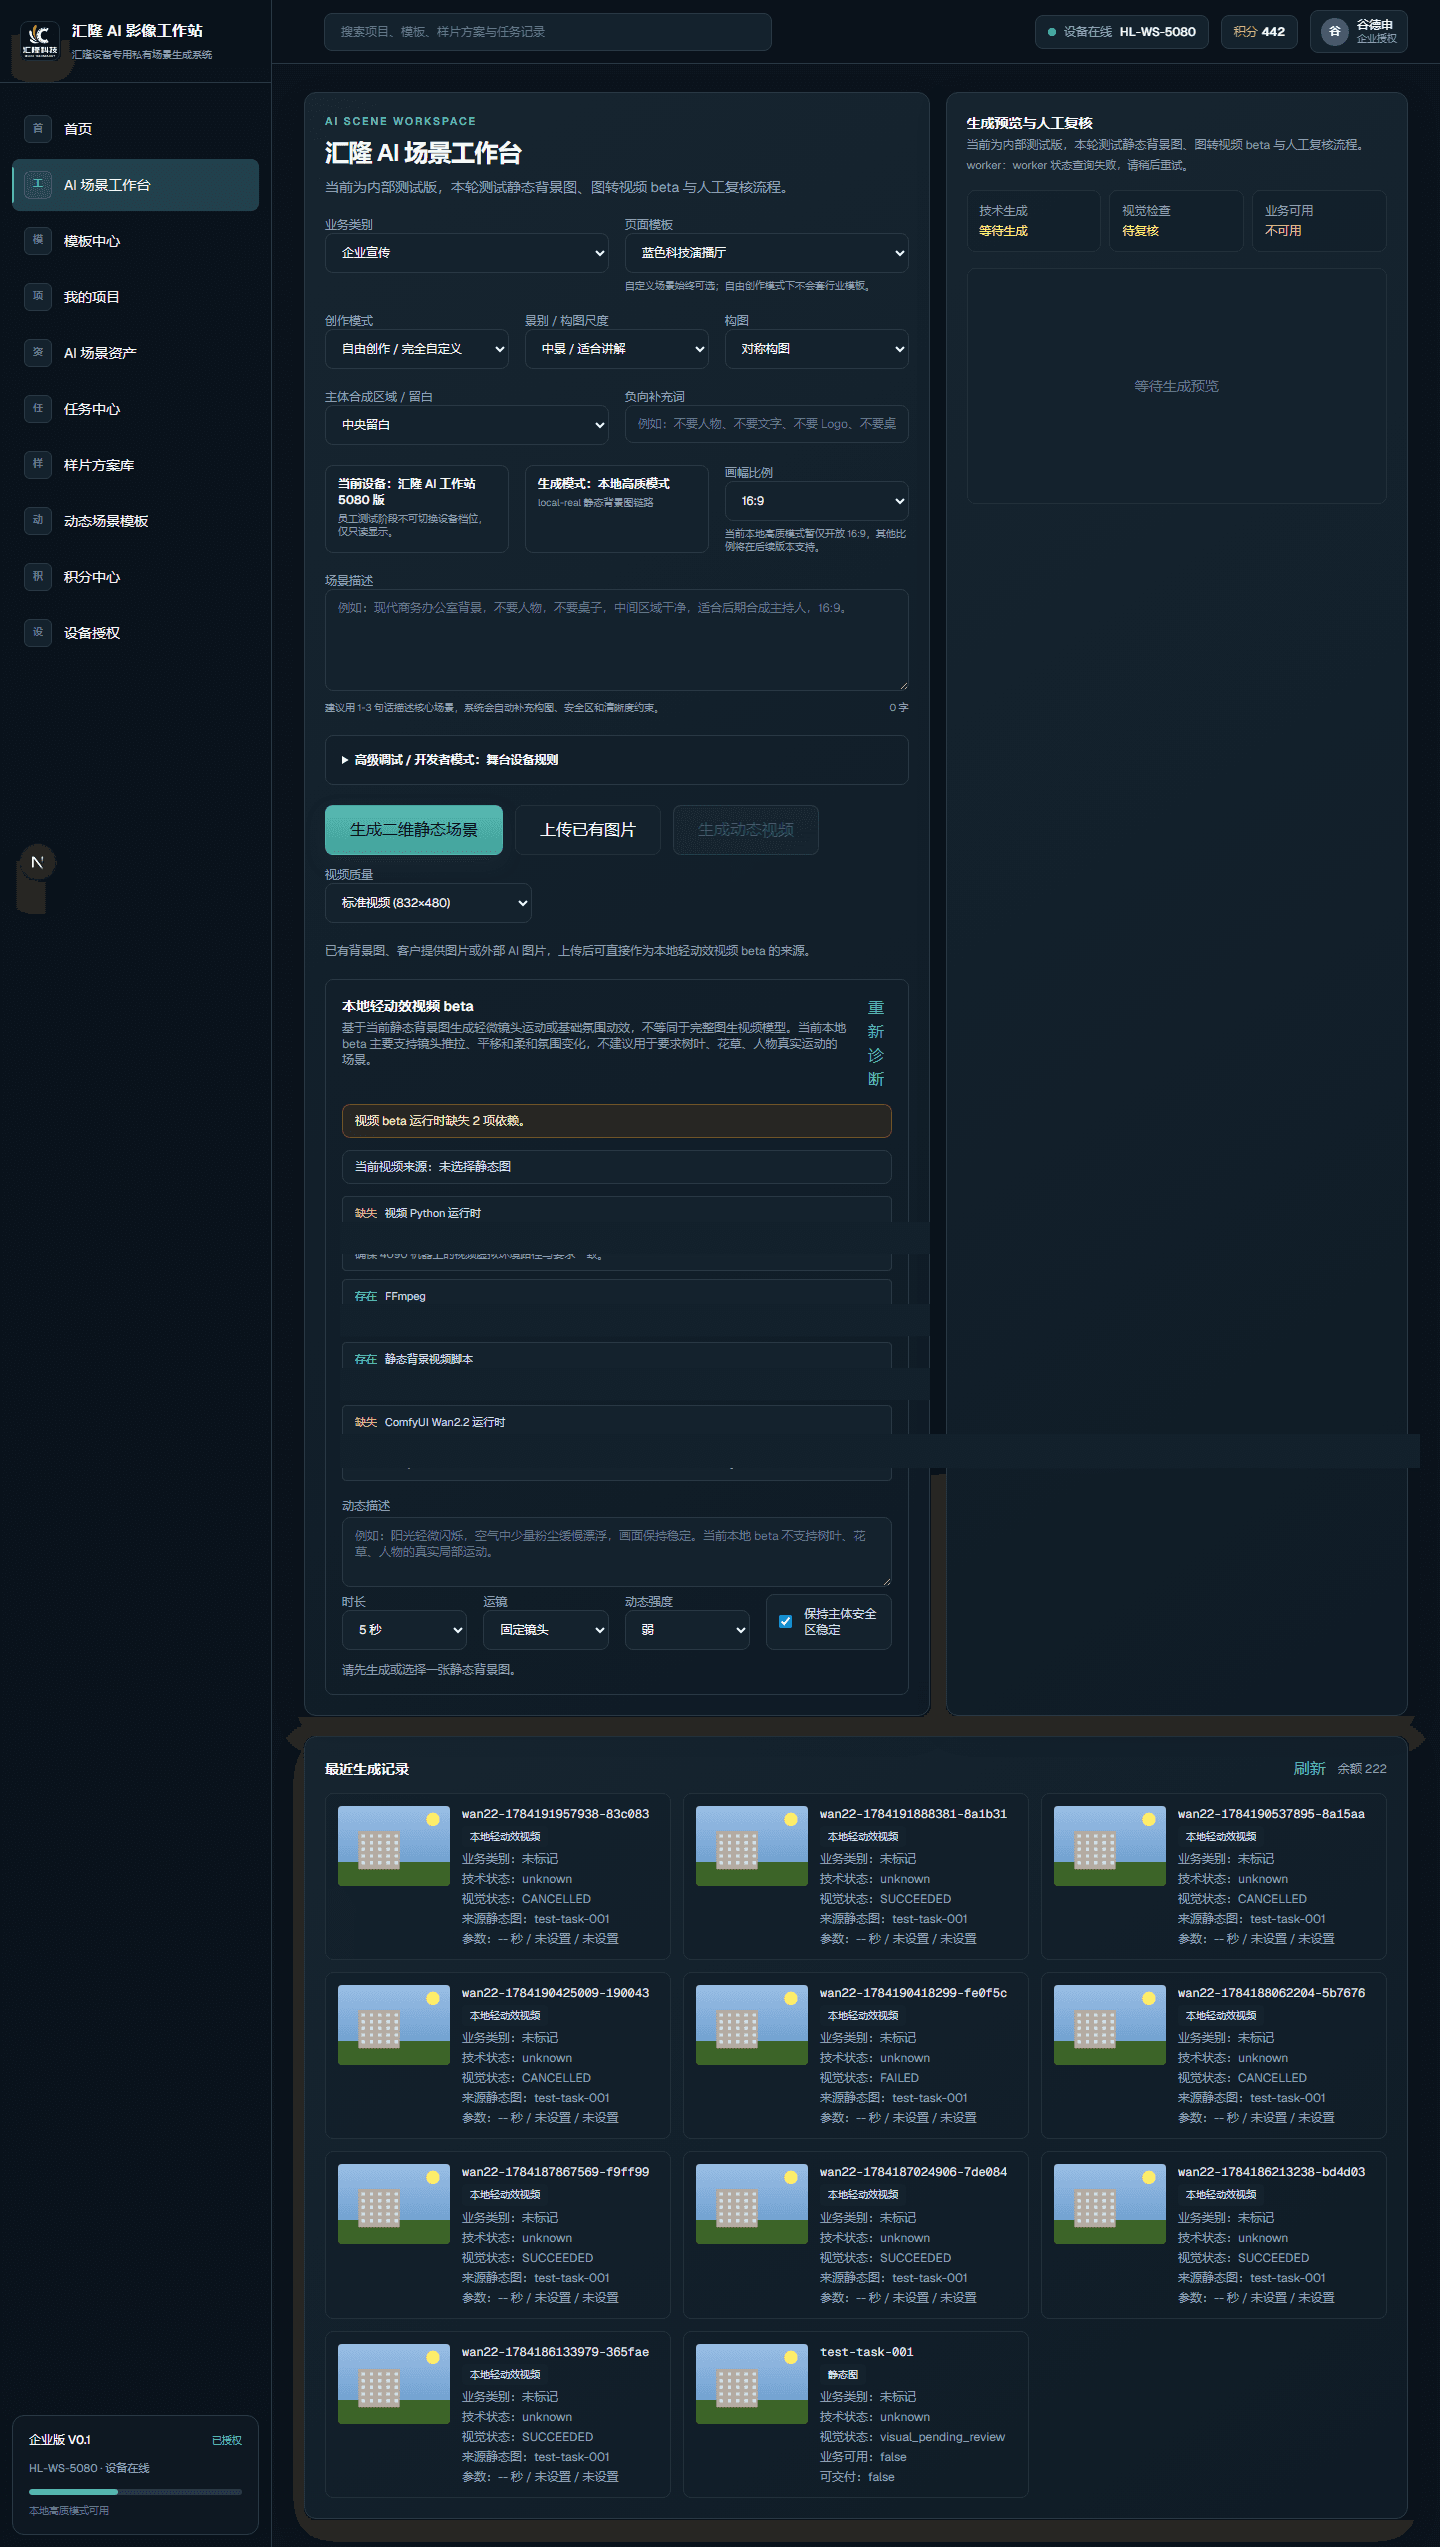The image size is (1440, 2547).
Task: Click the 谷 user avatar icon
Action: click(x=1334, y=31)
